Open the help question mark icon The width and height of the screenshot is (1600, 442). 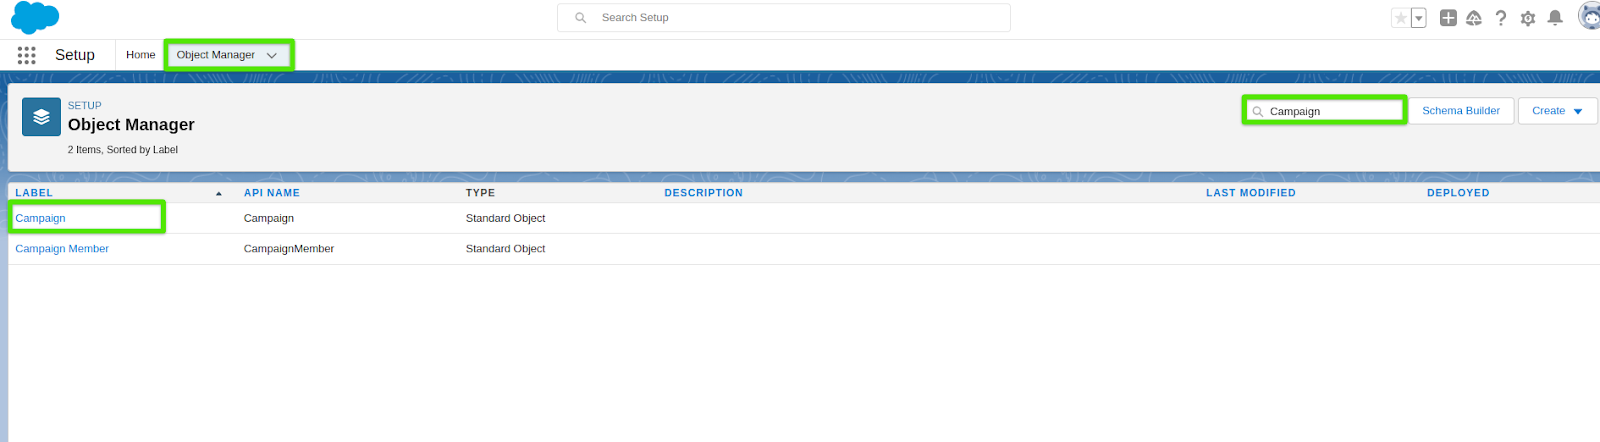pos(1501,18)
